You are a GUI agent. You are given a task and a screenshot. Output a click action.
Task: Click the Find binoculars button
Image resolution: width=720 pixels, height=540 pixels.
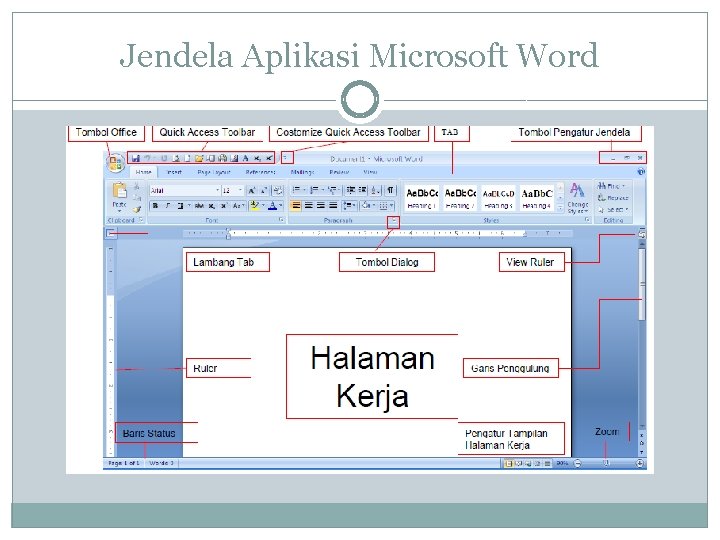(x=611, y=186)
